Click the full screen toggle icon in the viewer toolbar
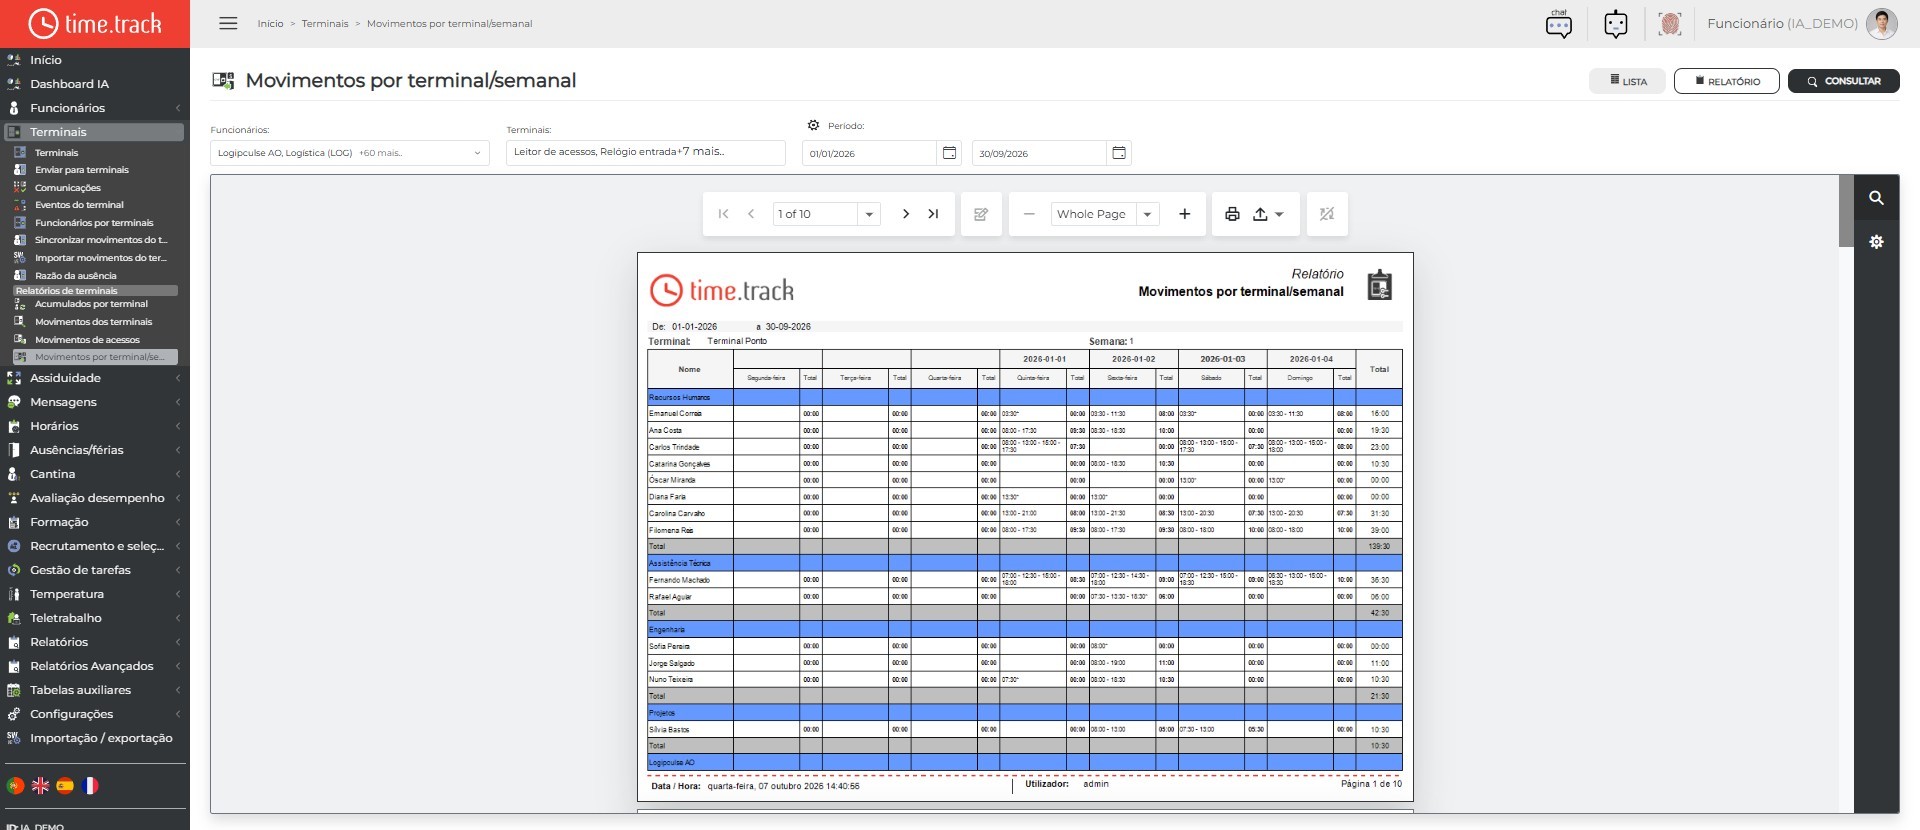The image size is (1920, 830). coord(1327,214)
